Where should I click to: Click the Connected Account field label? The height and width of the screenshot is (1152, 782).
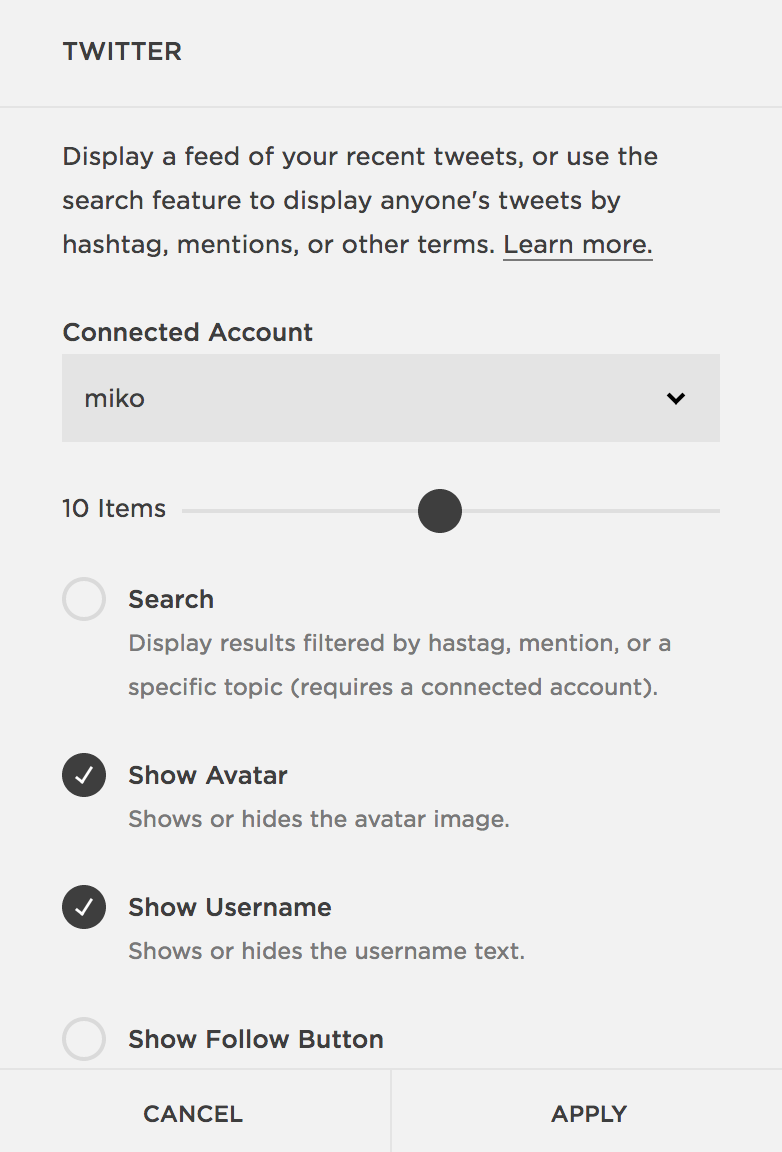[187, 332]
